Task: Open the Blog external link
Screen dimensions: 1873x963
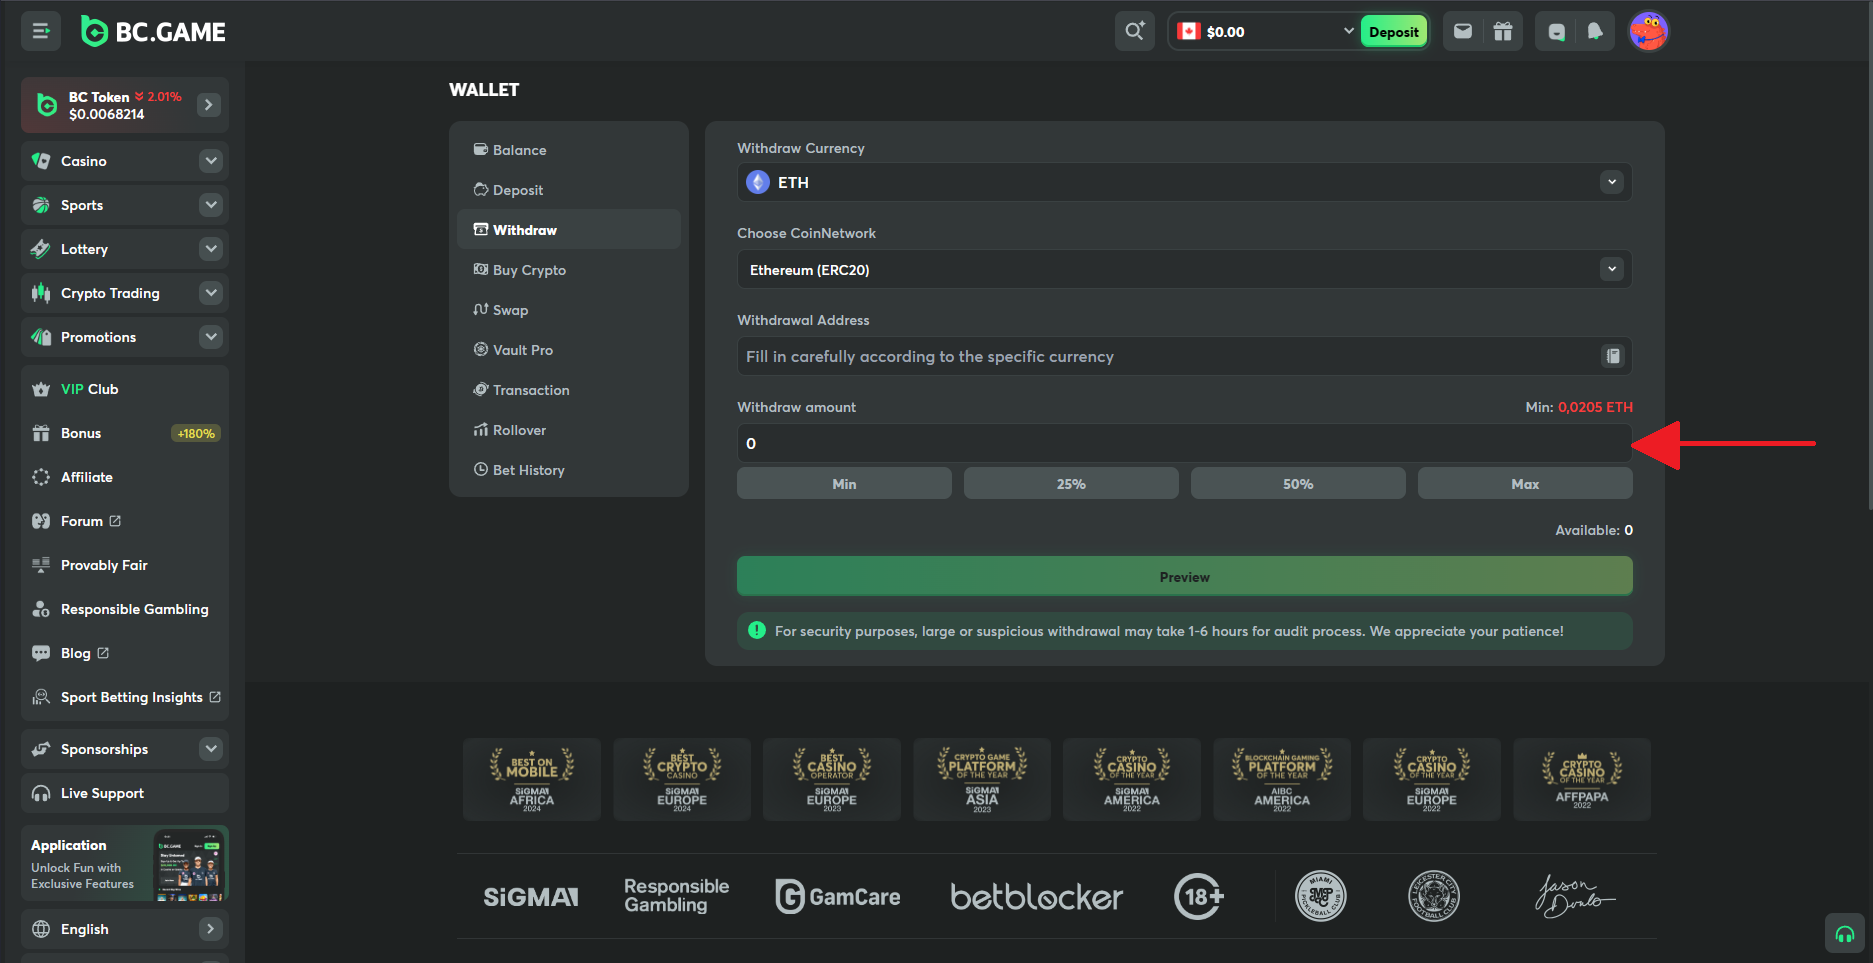Action: coord(125,653)
